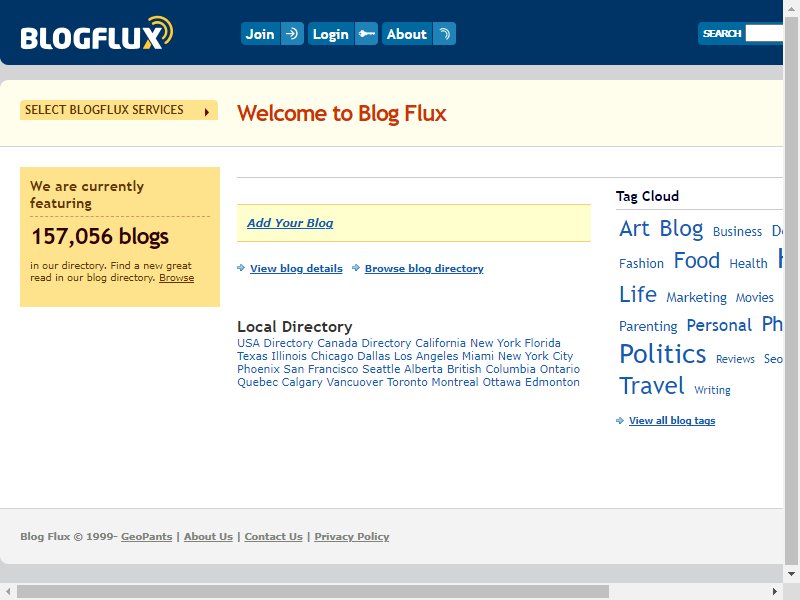The width and height of the screenshot is (800, 600).
Task: Expand the Select BlogFlux Services menu
Action: pos(119,110)
